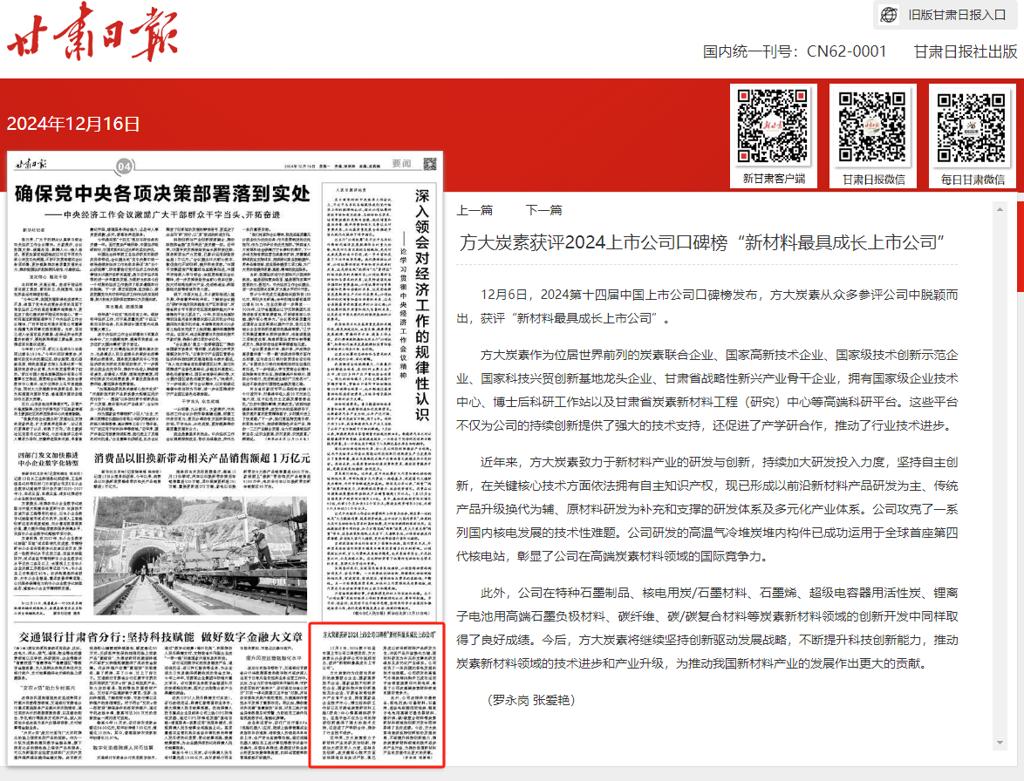
Task: Open the 四部门发文加快推进中小企业数字化转型 article
Action: 48,458
